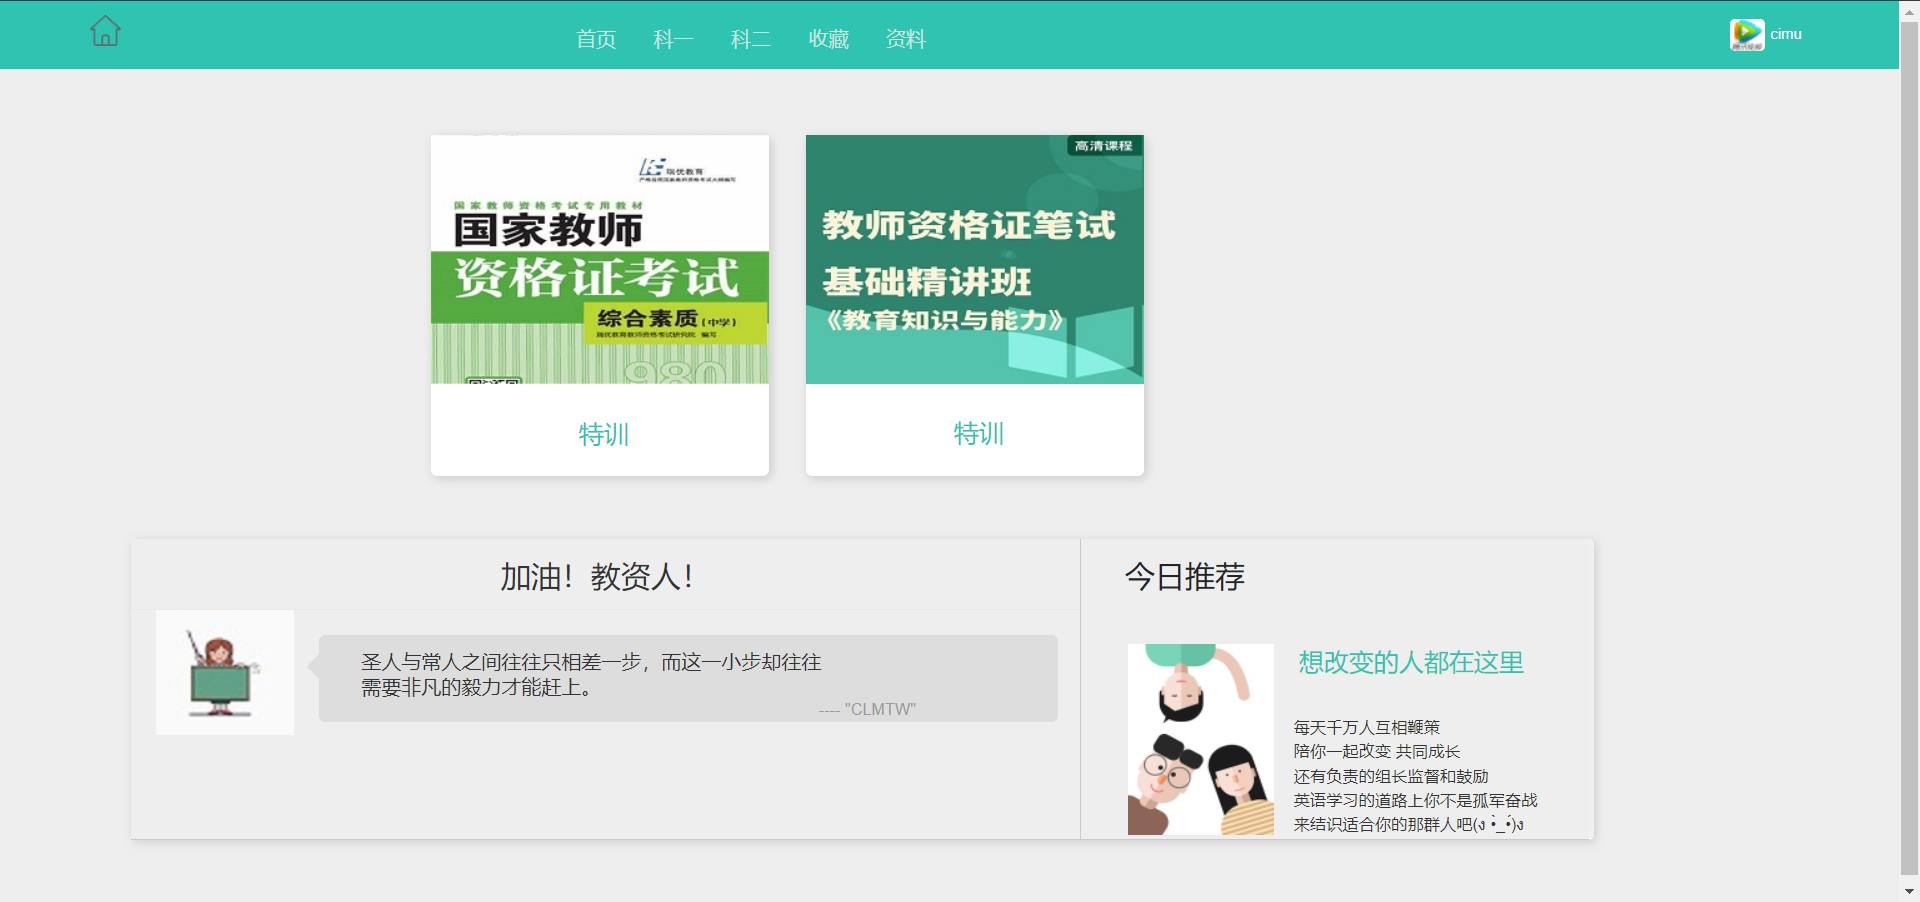This screenshot has height=902, width=1920.
Task: Select the 资料 menu item
Action: 905,39
